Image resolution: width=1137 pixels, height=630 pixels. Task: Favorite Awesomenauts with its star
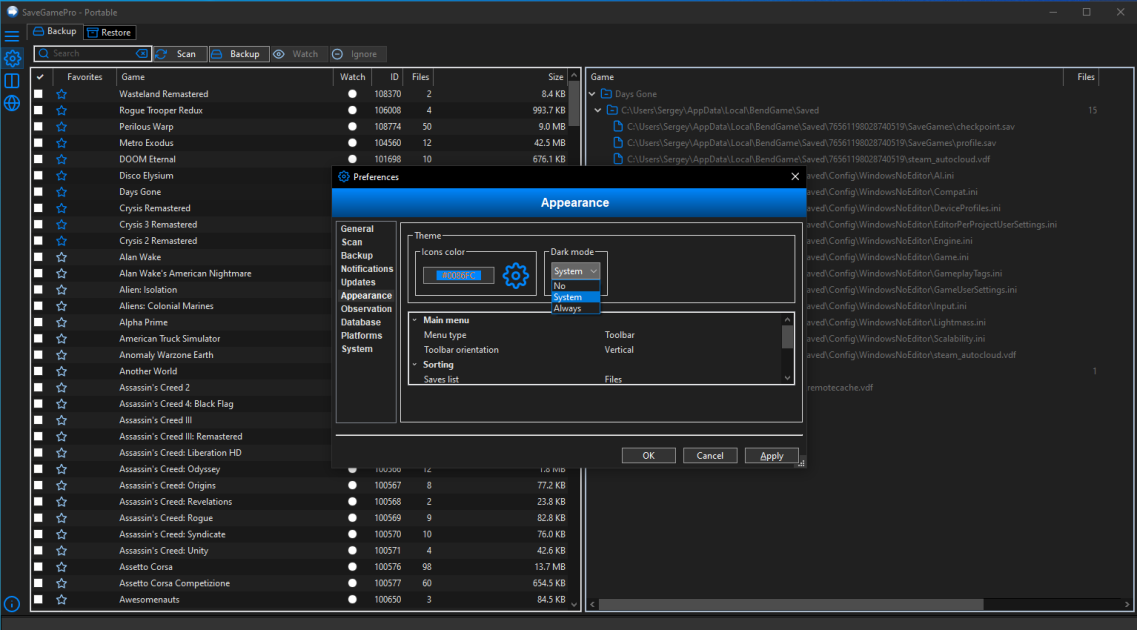(62, 600)
